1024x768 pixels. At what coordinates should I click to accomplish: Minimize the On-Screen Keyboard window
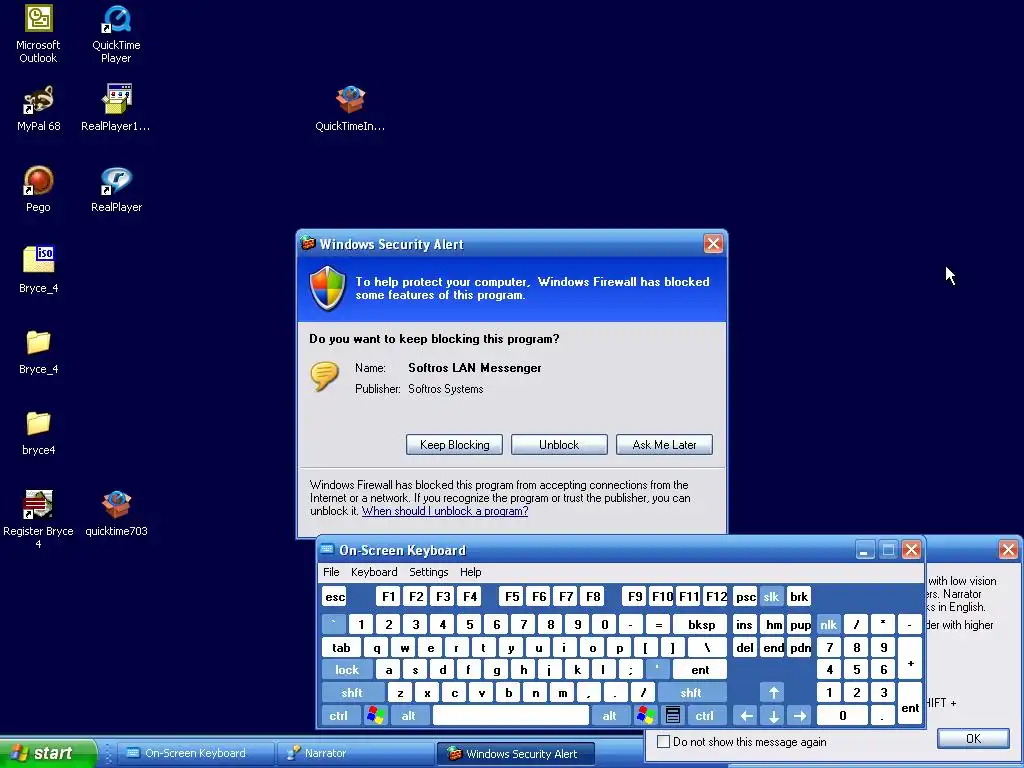(x=865, y=550)
